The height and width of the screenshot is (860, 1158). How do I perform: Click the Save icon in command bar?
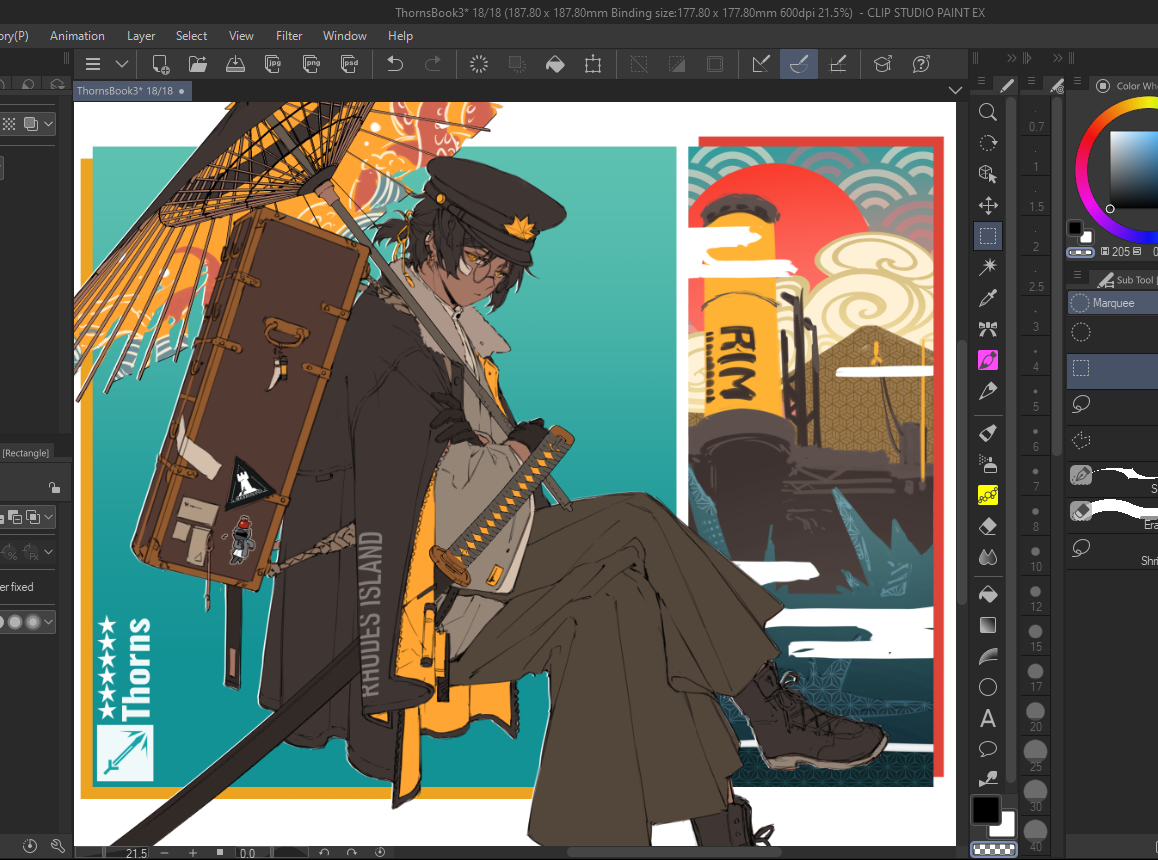tap(236, 64)
